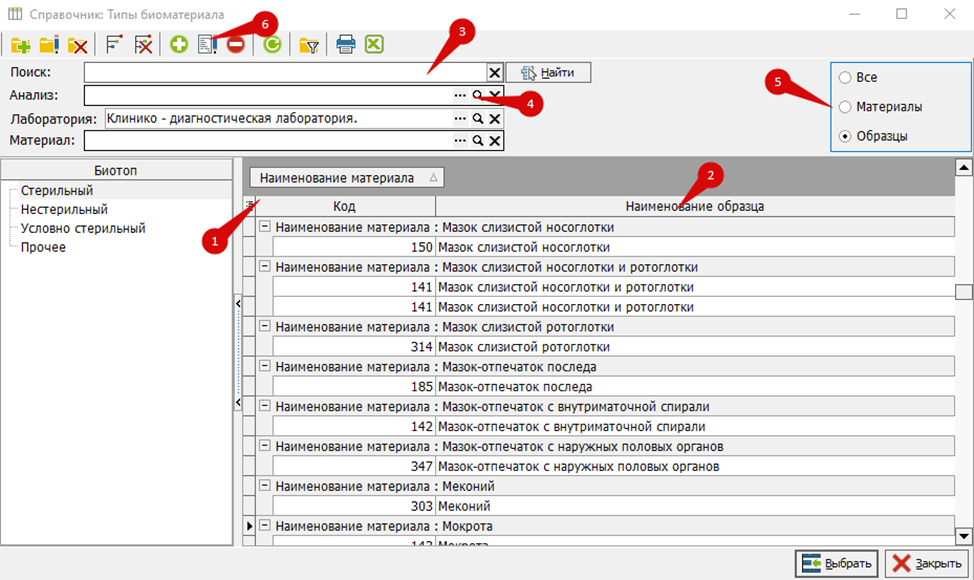The image size is (974, 580).
Task: Click the Выбрать button
Action: coord(836,563)
